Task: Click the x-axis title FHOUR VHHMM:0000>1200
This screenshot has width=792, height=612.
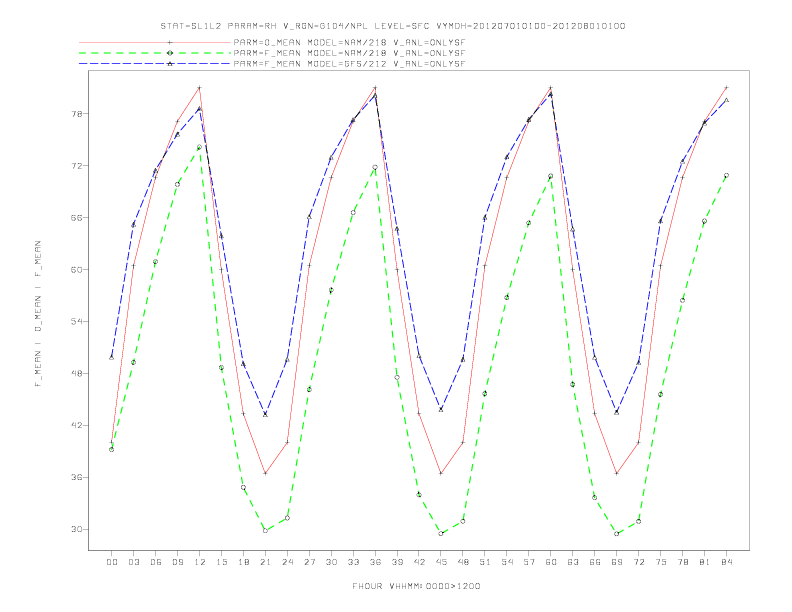Action: [416, 586]
